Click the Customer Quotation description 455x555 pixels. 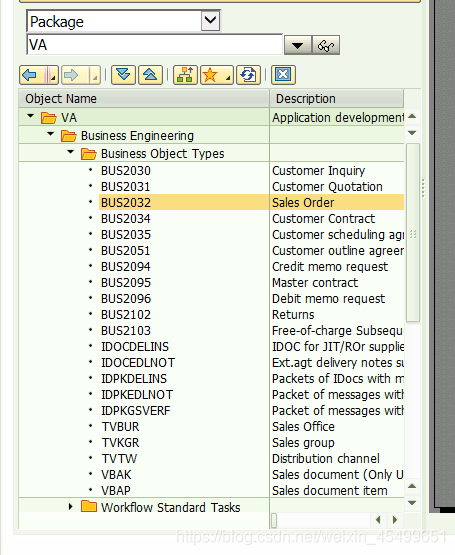327,187
